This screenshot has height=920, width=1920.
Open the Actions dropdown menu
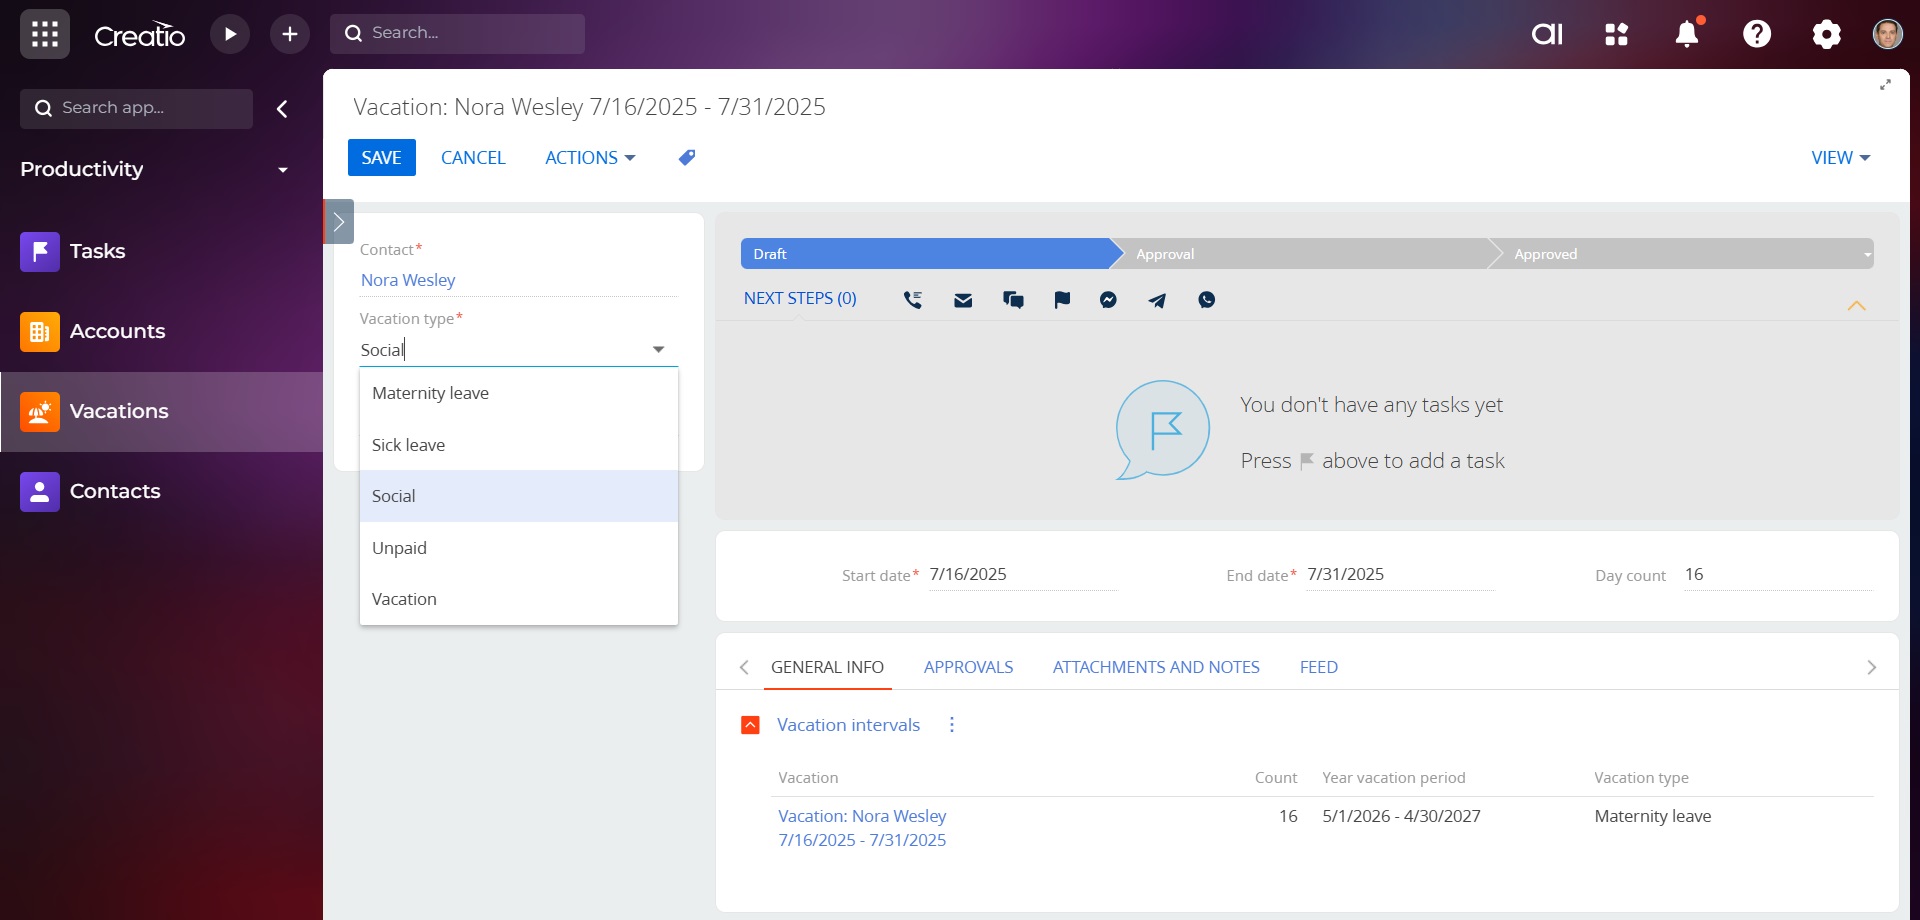[589, 158]
